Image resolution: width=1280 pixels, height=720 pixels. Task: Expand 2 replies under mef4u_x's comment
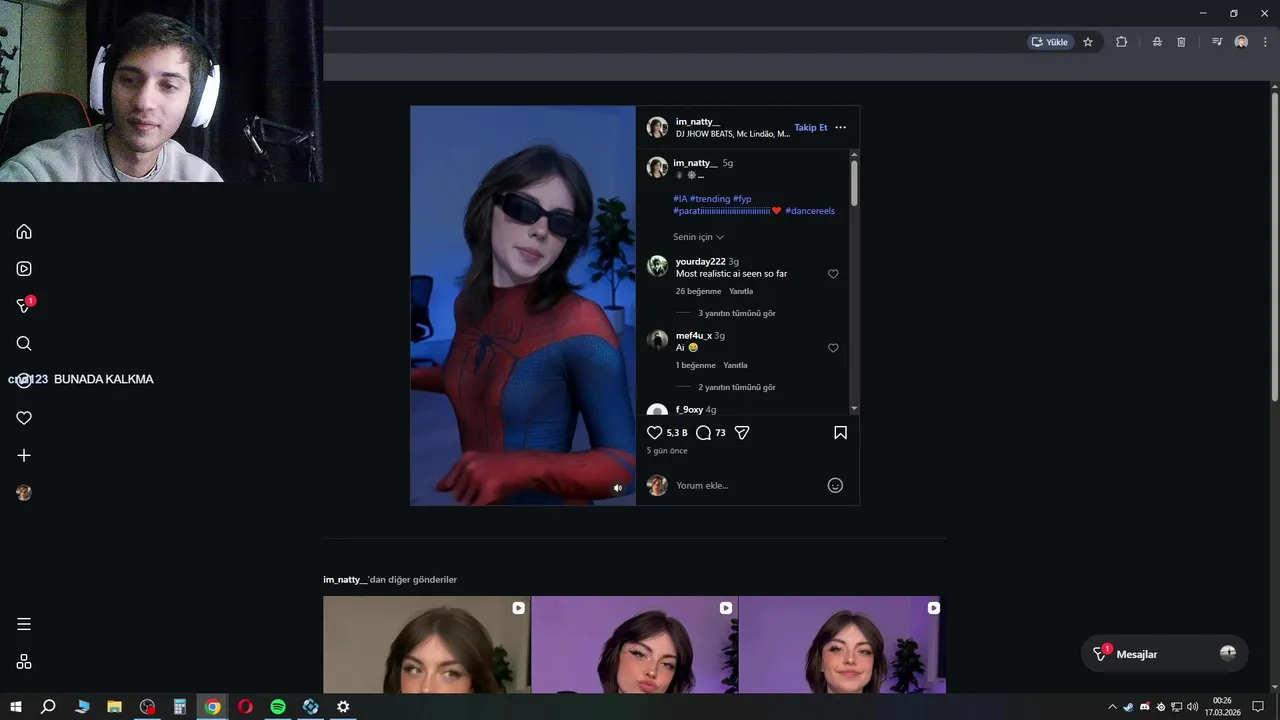737,387
